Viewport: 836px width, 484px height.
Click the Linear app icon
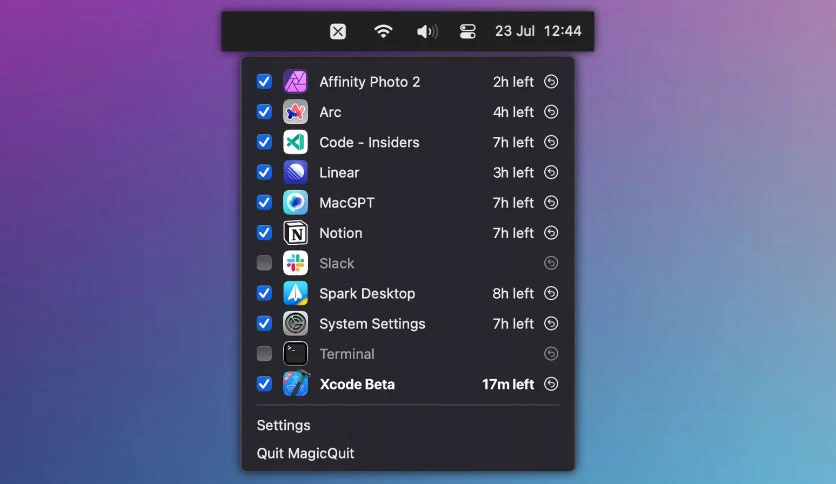pos(295,172)
